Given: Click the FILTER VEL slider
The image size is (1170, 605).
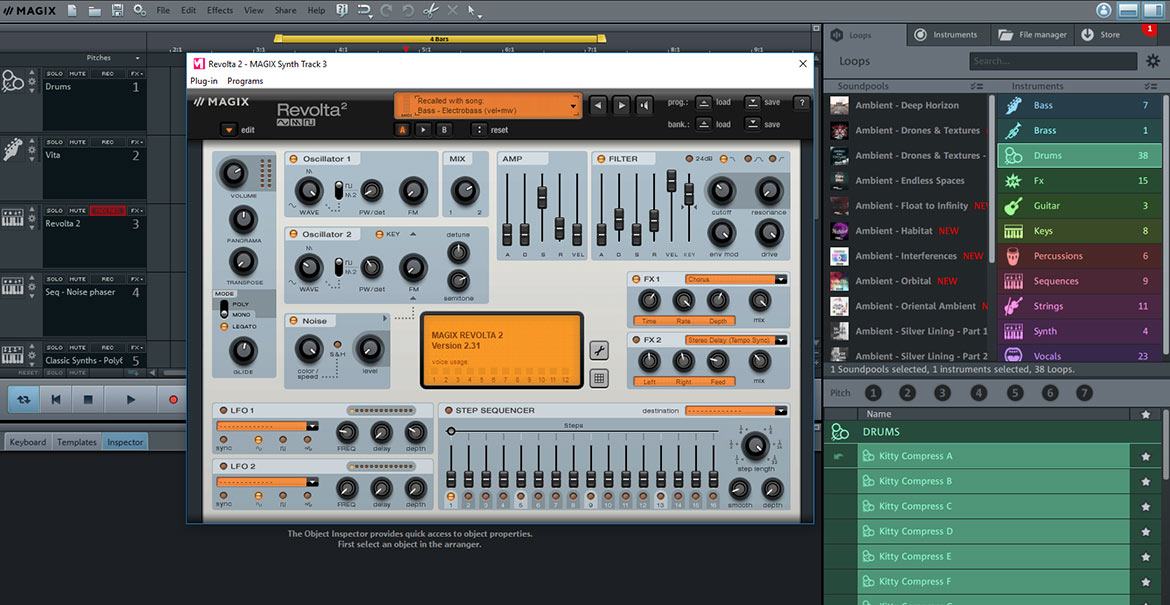Looking at the screenshot, I should click(x=671, y=180).
